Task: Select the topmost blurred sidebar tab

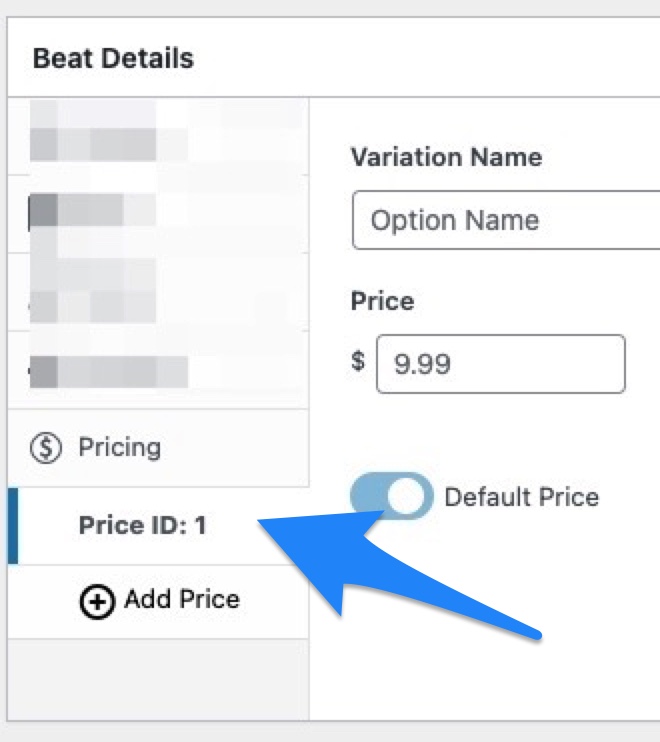Action: click(x=158, y=136)
